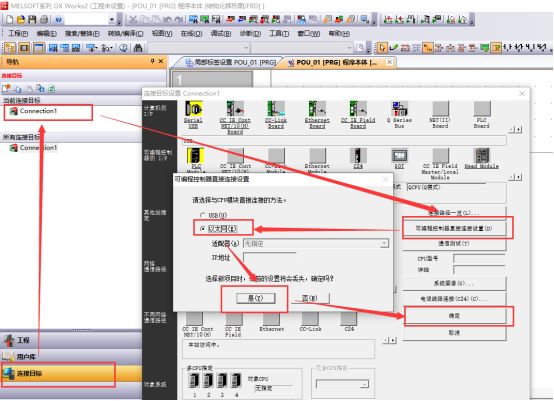The width and height of the screenshot is (554, 401).
Task: Open the 窗口(W) menu
Action: 309,34
